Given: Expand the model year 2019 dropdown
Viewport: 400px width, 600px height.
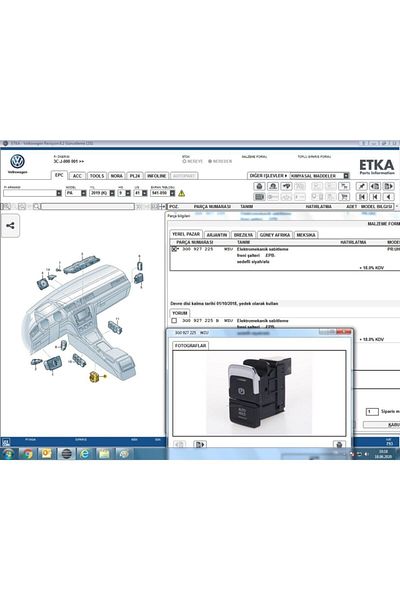Looking at the screenshot, I should (112, 193).
